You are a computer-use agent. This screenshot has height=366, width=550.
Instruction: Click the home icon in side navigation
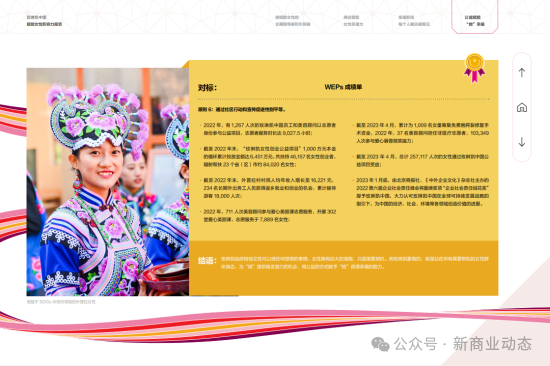(522, 107)
